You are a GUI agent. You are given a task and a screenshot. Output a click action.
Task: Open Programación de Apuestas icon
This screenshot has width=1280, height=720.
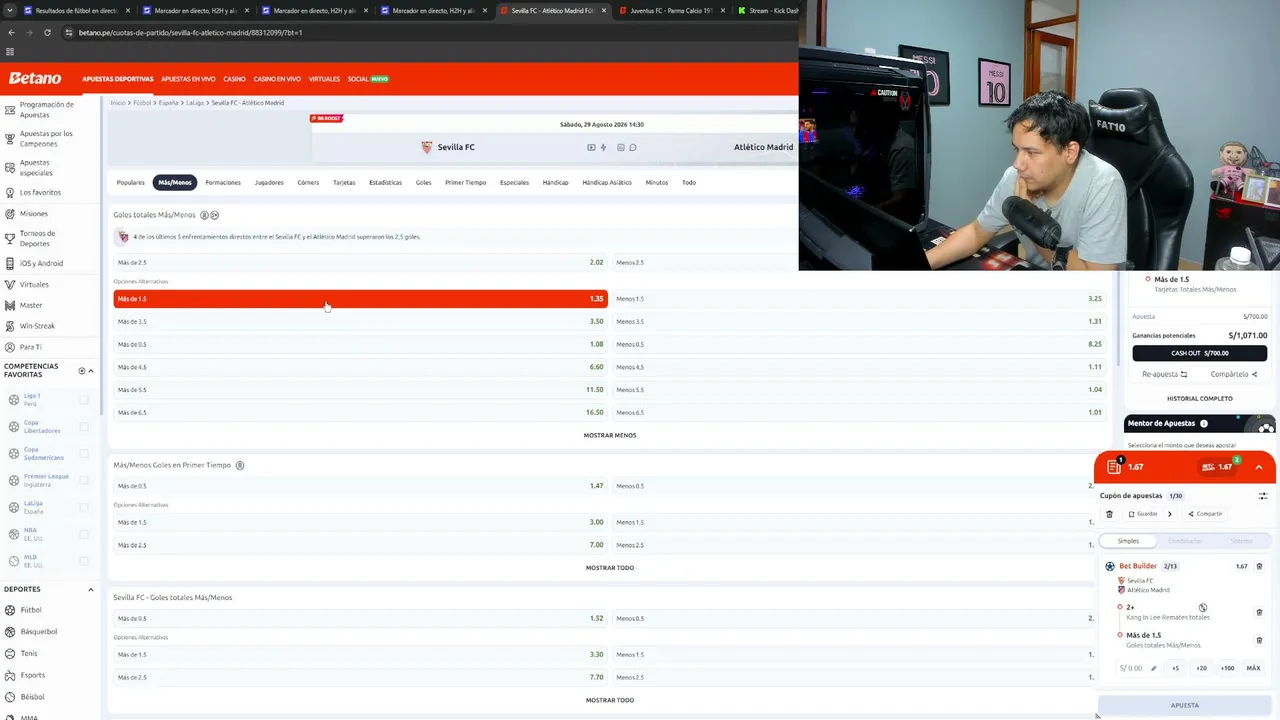coord(10,110)
